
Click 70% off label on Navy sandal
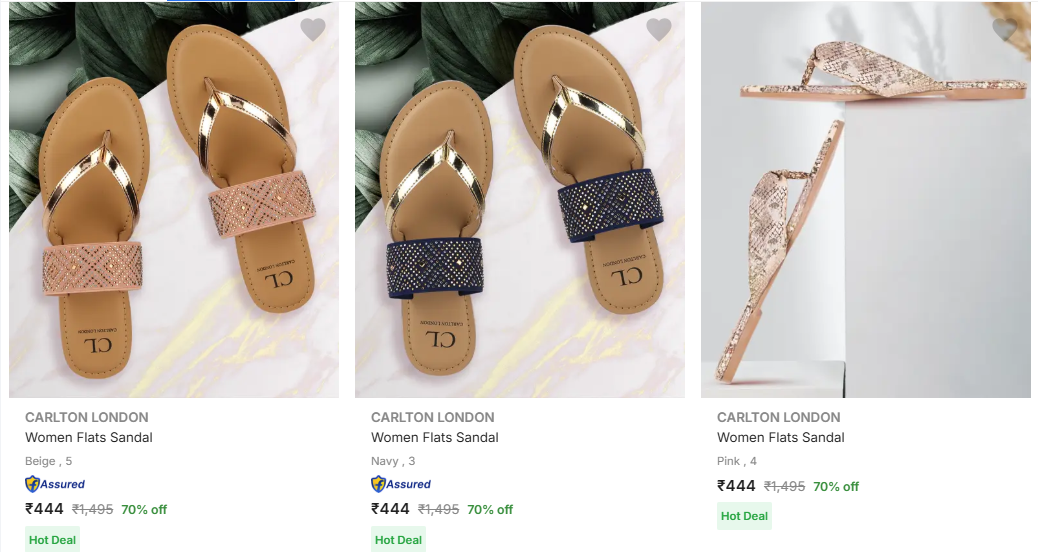pyautogui.click(x=490, y=509)
